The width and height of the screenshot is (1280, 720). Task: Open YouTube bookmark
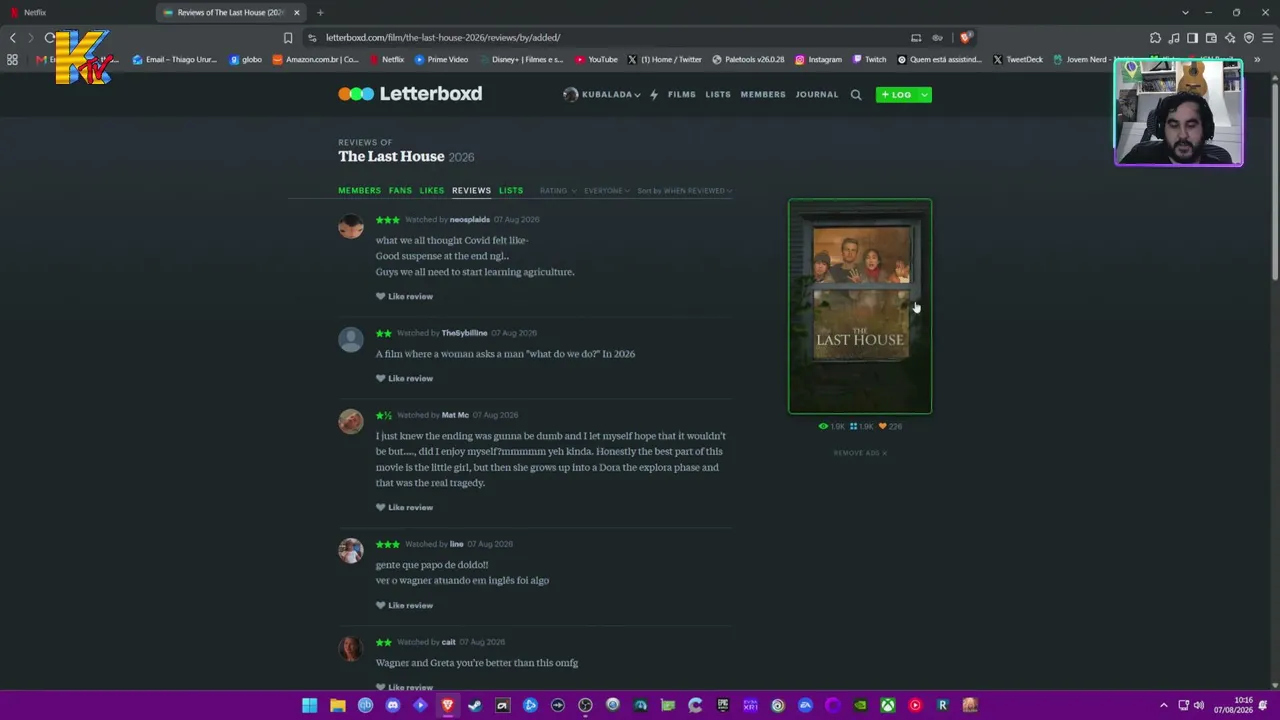596,60
